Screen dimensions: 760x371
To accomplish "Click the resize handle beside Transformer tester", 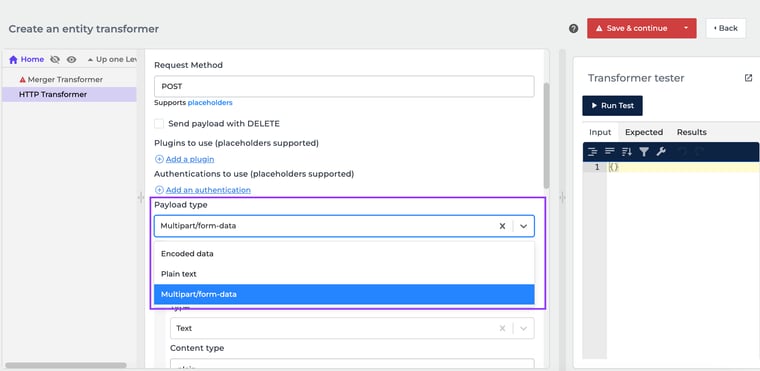I will click(562, 197).
